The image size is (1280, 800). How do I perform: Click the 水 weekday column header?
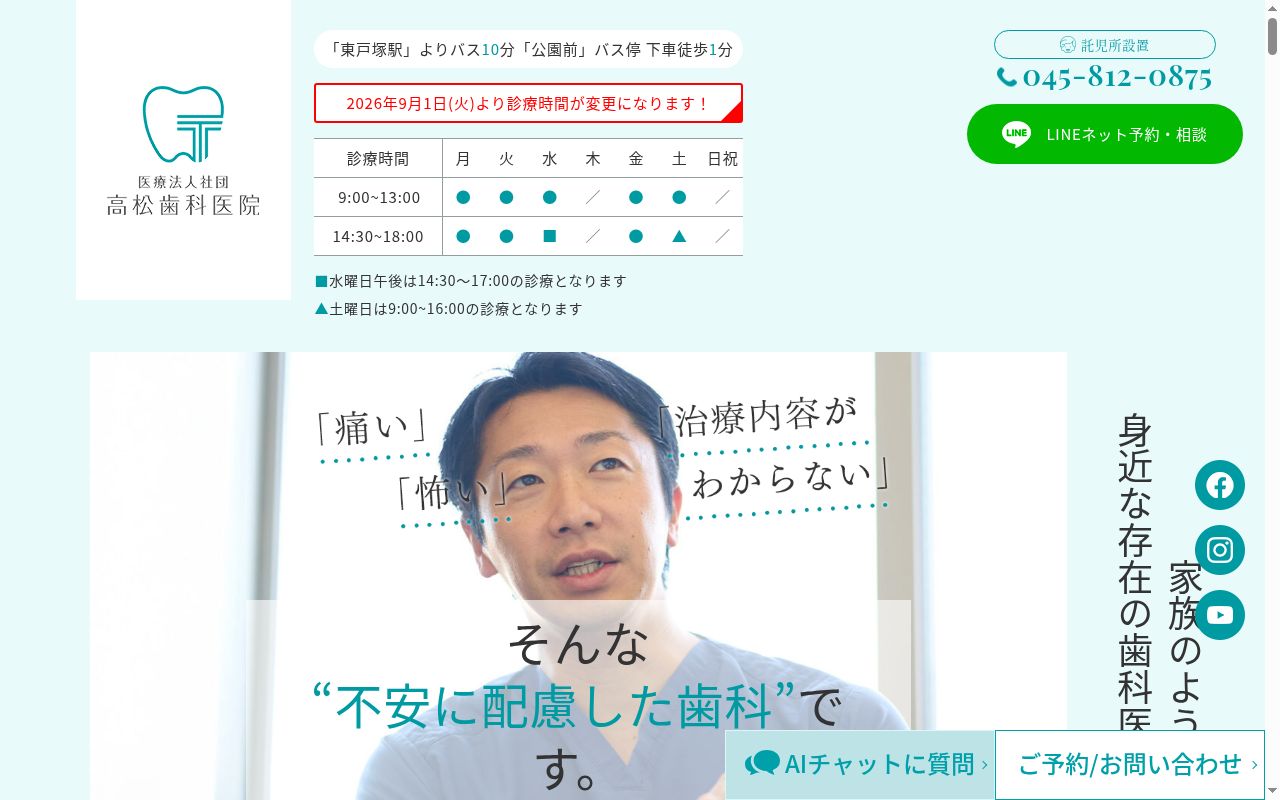click(x=549, y=158)
